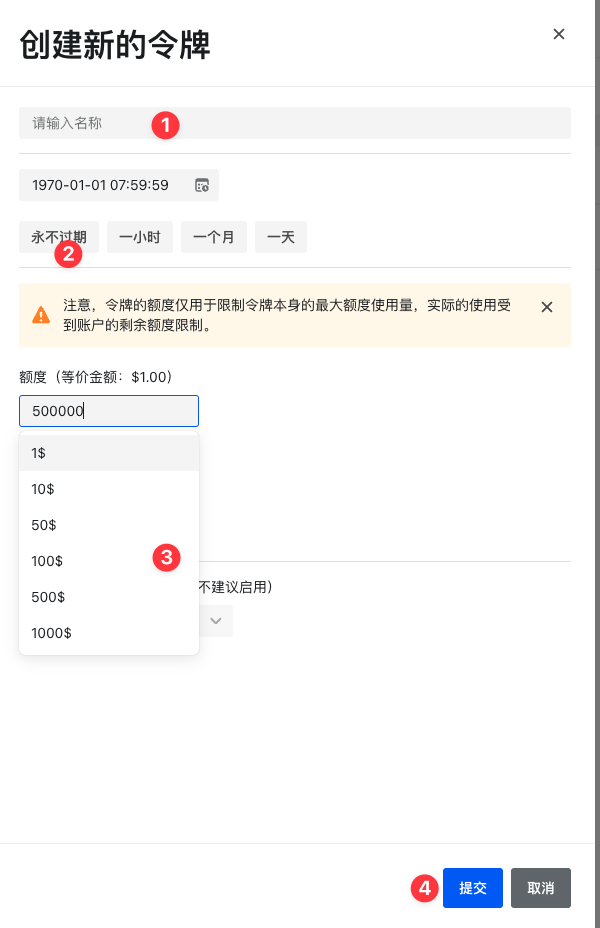The height and width of the screenshot is (928, 600).
Task: Choose the 一个月 expiry button
Action: click(x=214, y=237)
